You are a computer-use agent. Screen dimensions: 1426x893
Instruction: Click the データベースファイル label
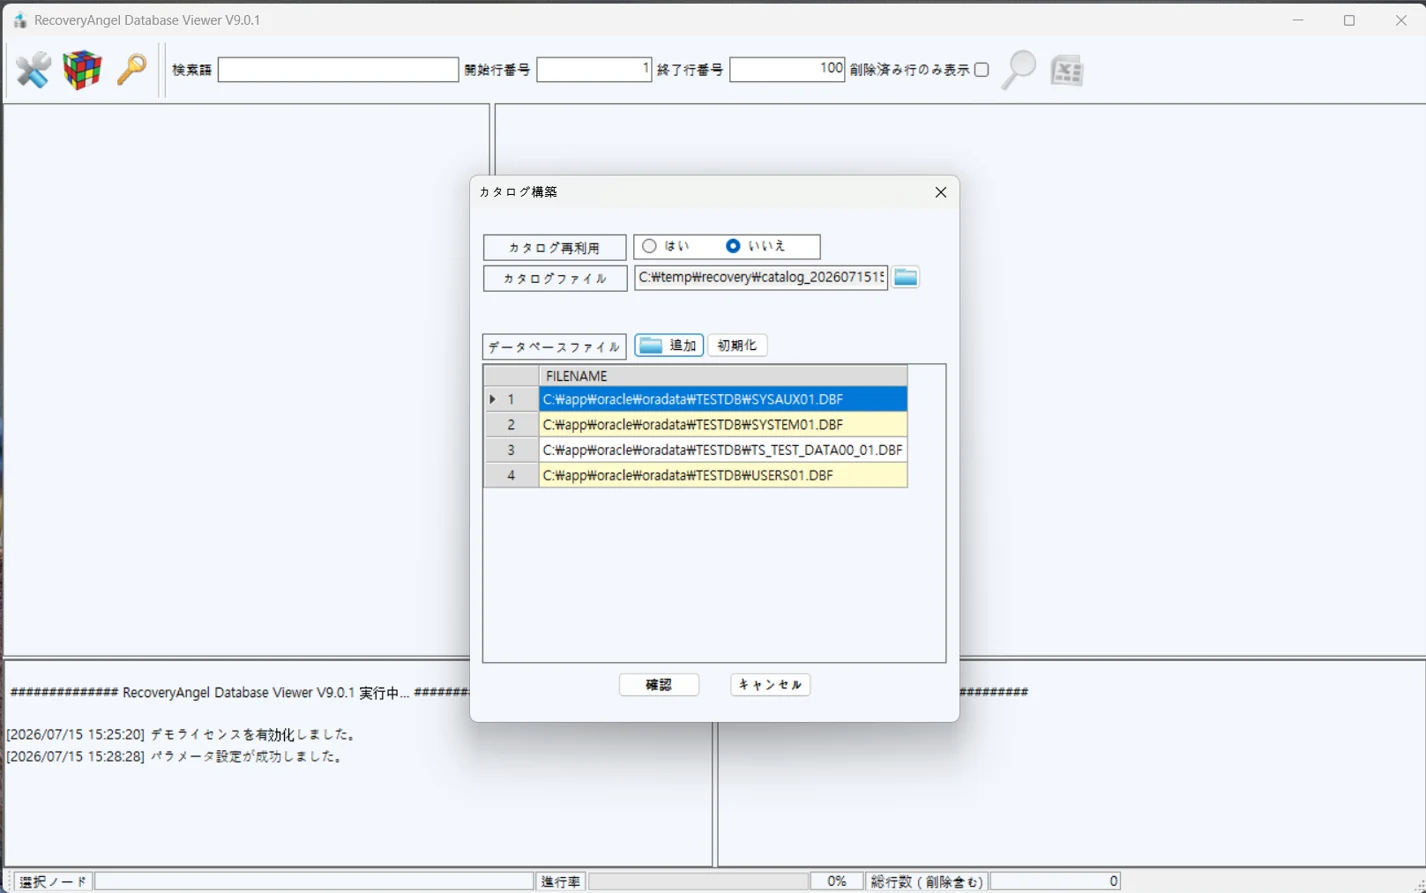pyautogui.click(x=554, y=346)
